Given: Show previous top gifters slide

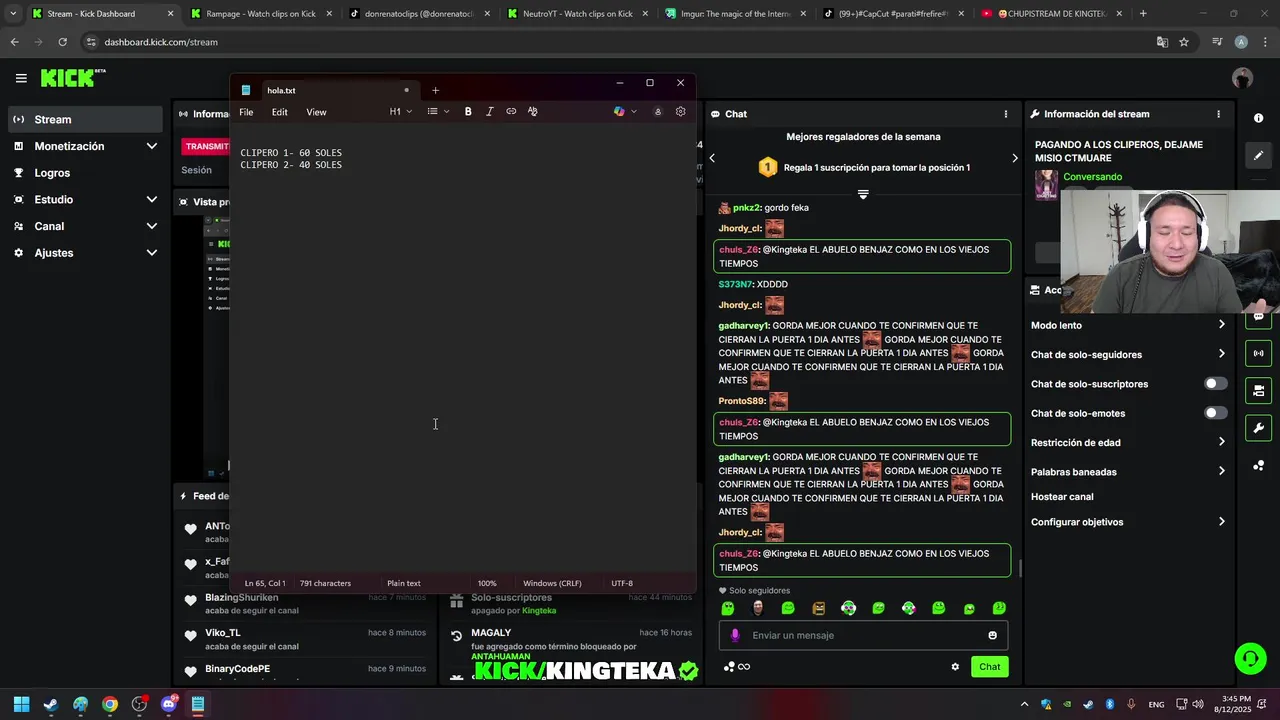Looking at the screenshot, I should click(x=712, y=158).
